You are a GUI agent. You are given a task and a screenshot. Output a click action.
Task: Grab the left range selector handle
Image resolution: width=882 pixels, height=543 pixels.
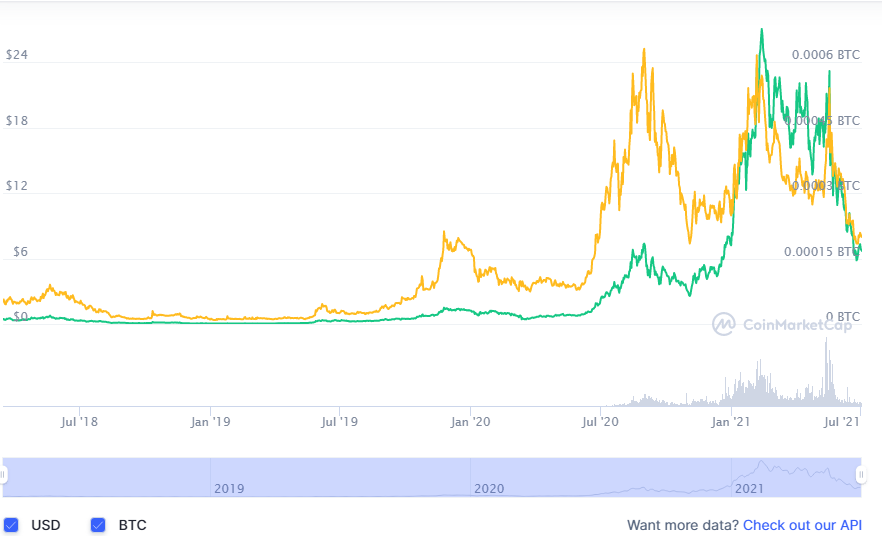point(3,475)
